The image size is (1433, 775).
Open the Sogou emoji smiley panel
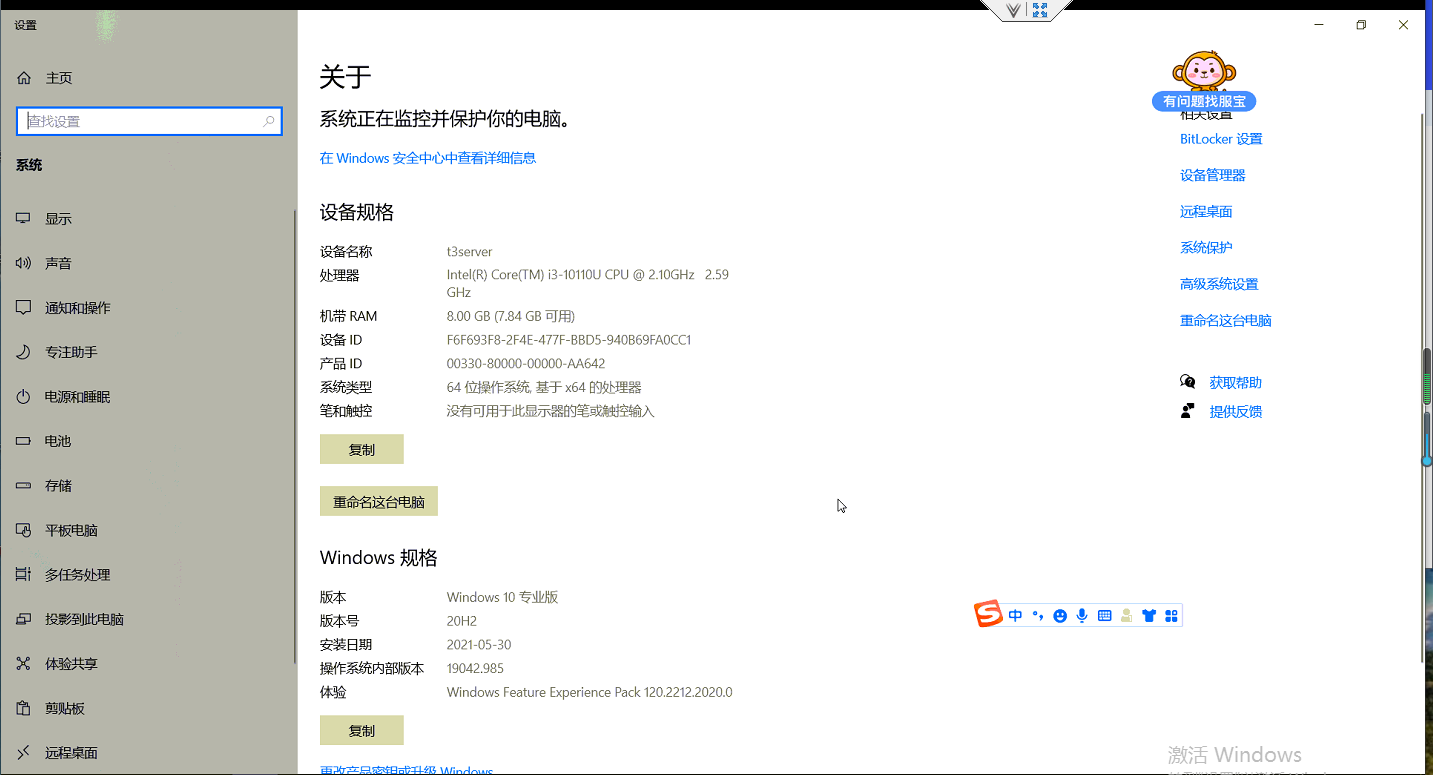[1060, 616]
